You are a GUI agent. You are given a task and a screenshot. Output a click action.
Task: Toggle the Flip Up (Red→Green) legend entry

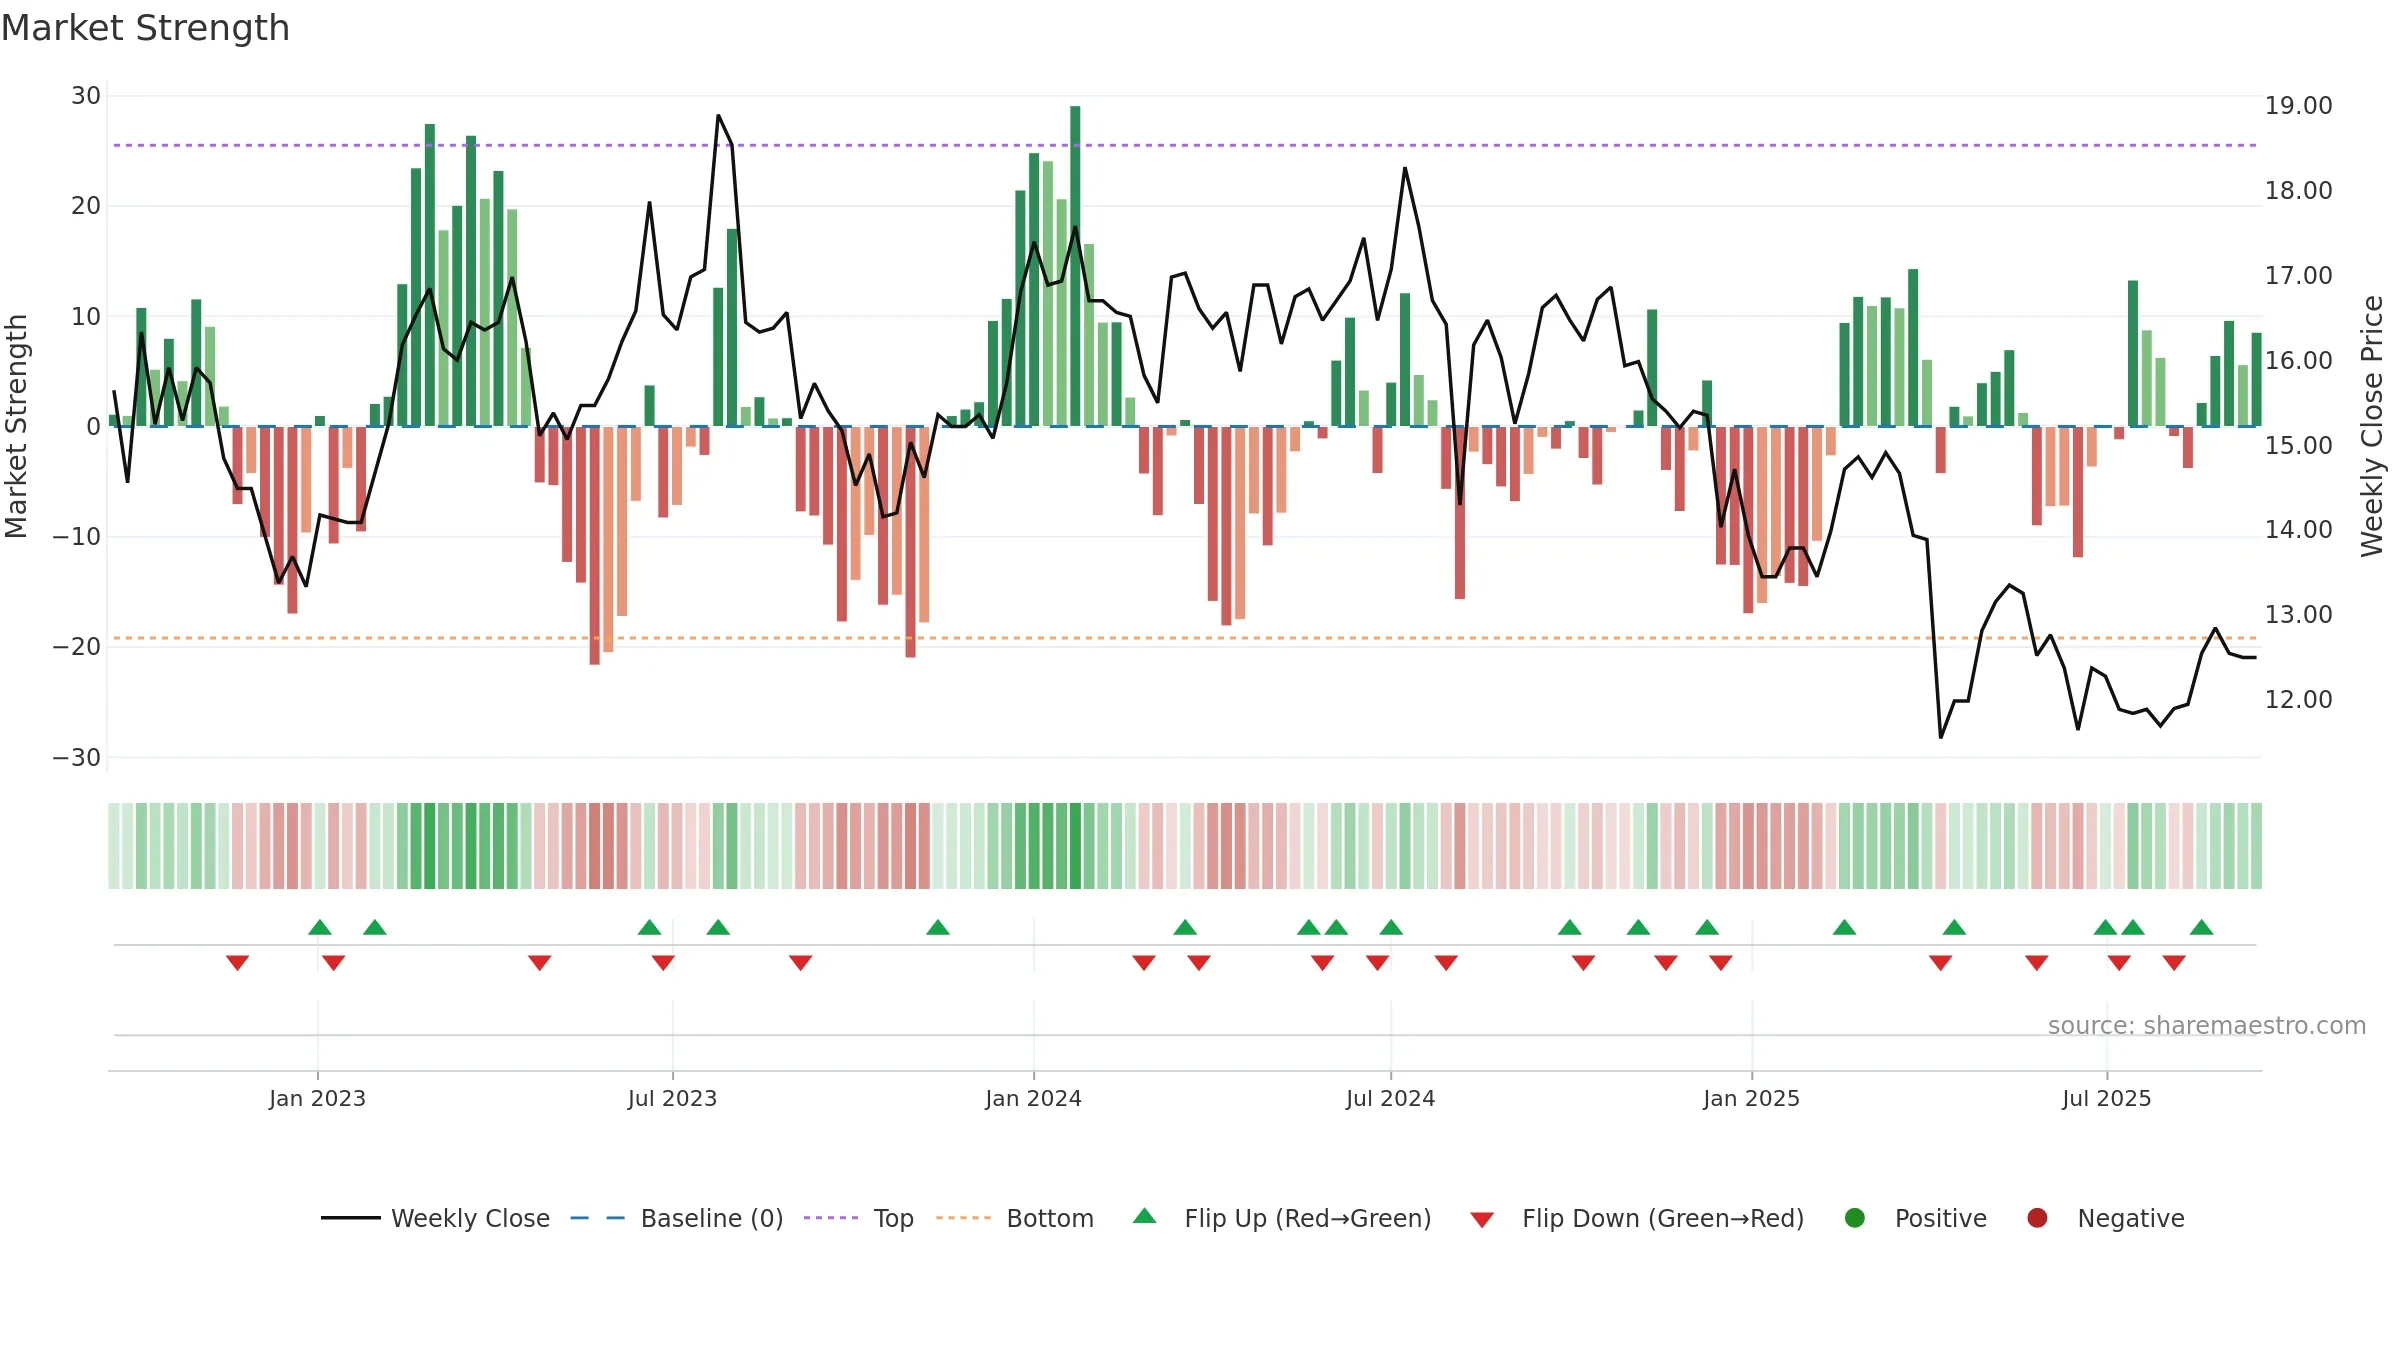tap(1282, 1218)
